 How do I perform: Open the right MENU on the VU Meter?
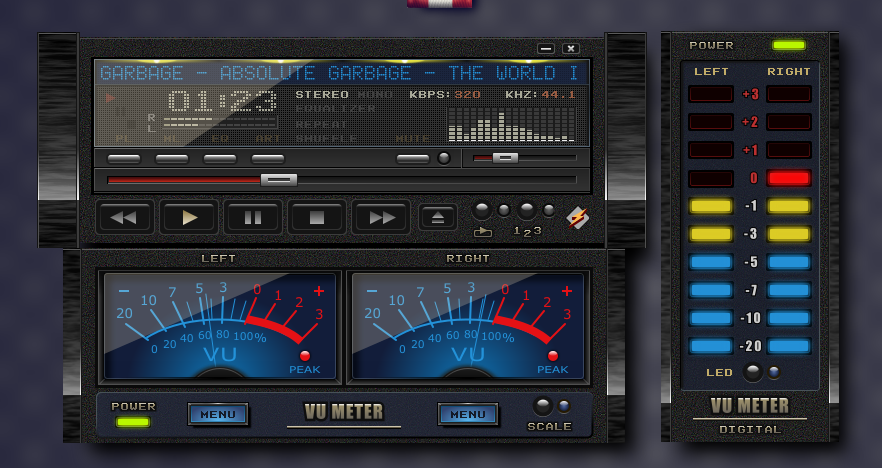pos(467,414)
